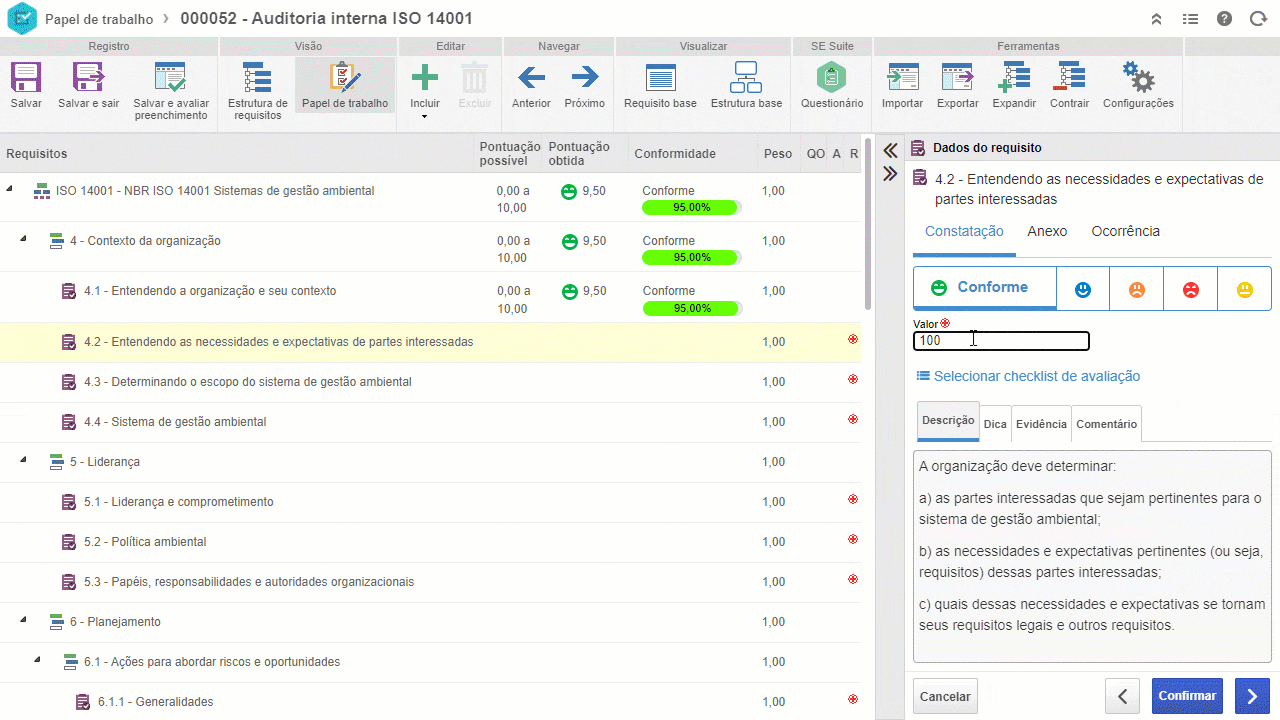The height and width of the screenshot is (720, 1280).
Task: Open the Evidência tab
Action: [1041, 424]
